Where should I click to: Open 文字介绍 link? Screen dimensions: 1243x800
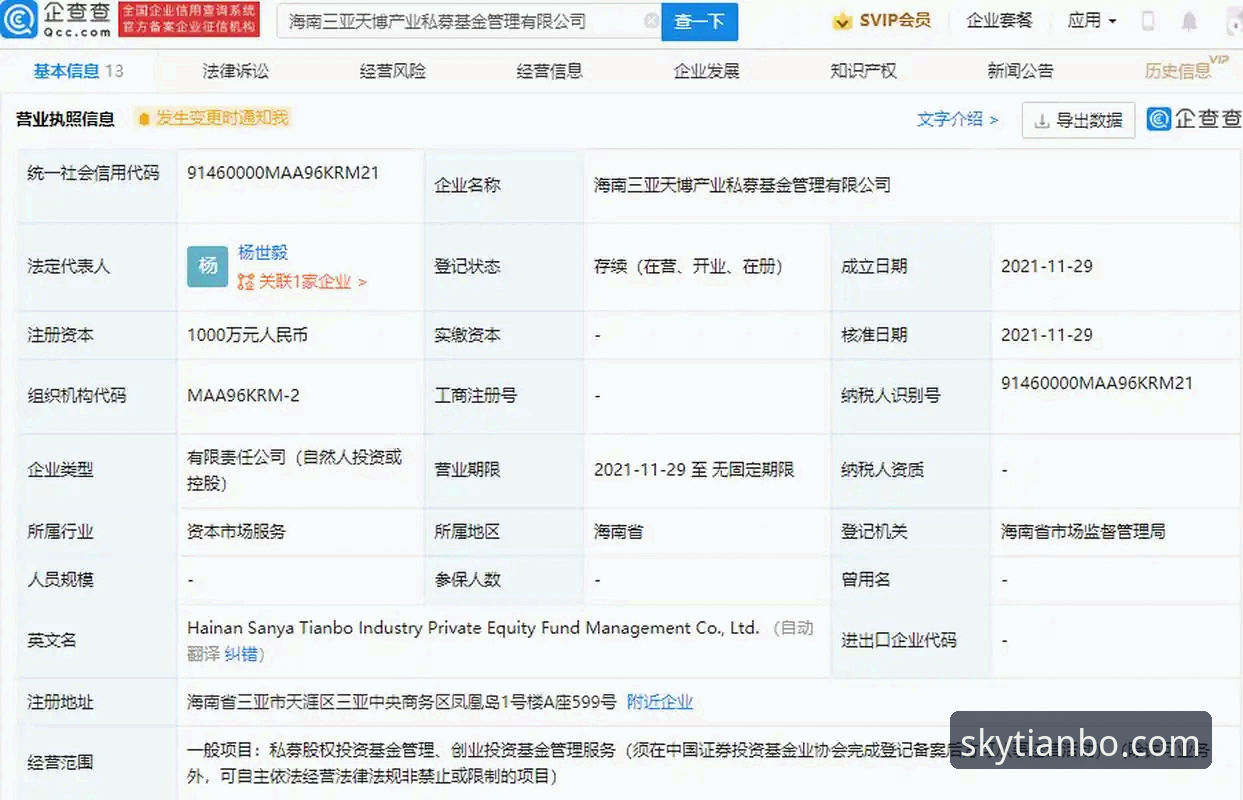point(957,119)
